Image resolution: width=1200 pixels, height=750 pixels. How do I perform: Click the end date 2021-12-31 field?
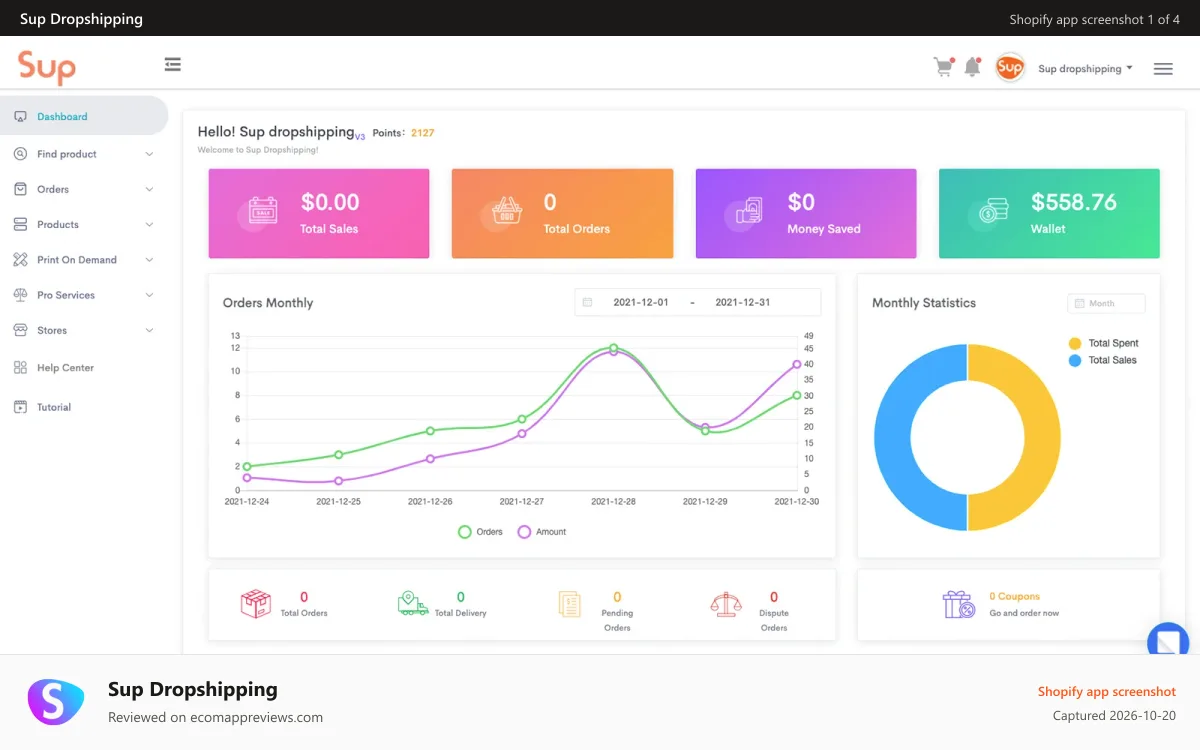point(743,302)
